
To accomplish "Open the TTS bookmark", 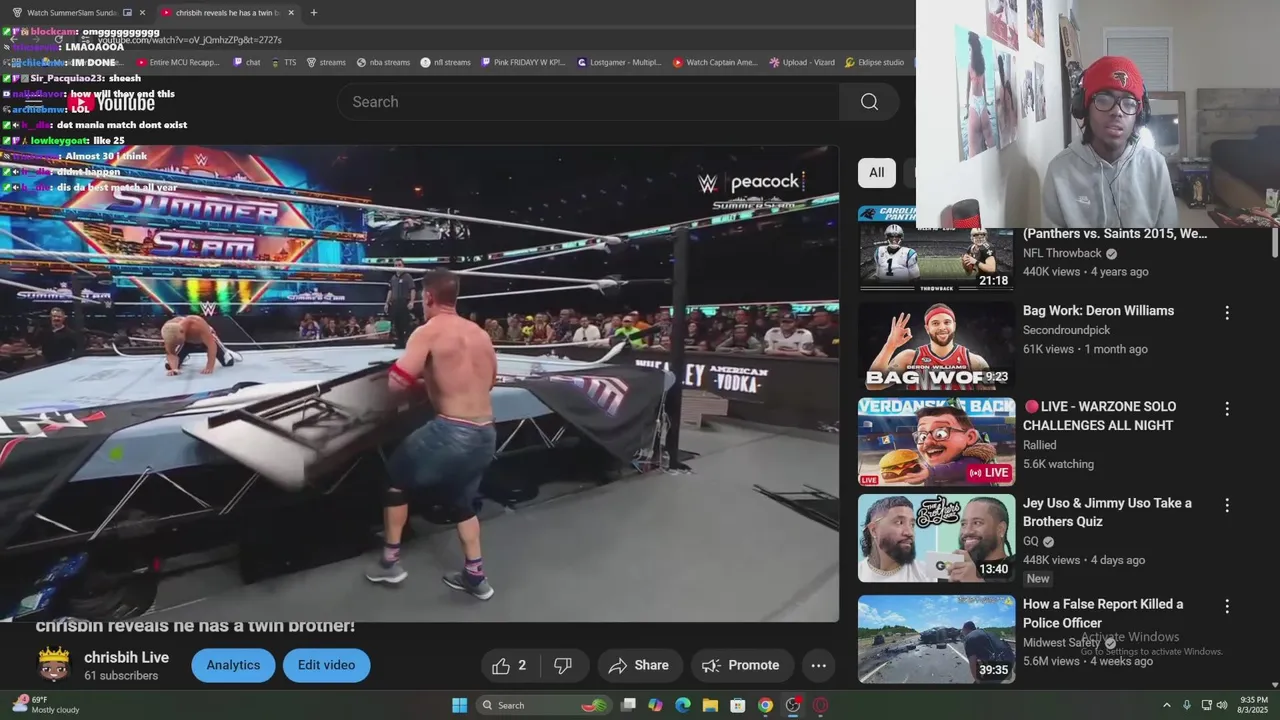I will tap(283, 62).
